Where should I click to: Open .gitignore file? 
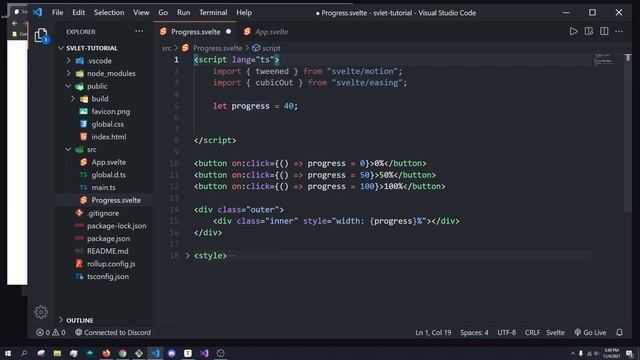tap(103, 213)
